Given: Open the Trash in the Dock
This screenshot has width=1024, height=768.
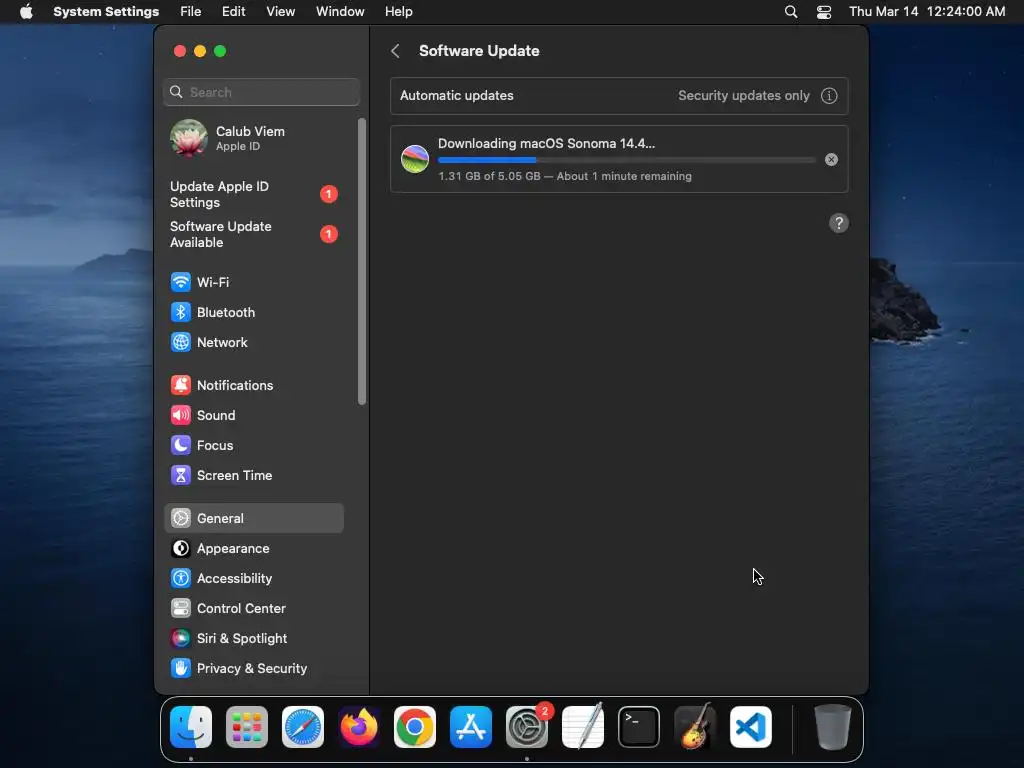Looking at the screenshot, I should (x=833, y=727).
